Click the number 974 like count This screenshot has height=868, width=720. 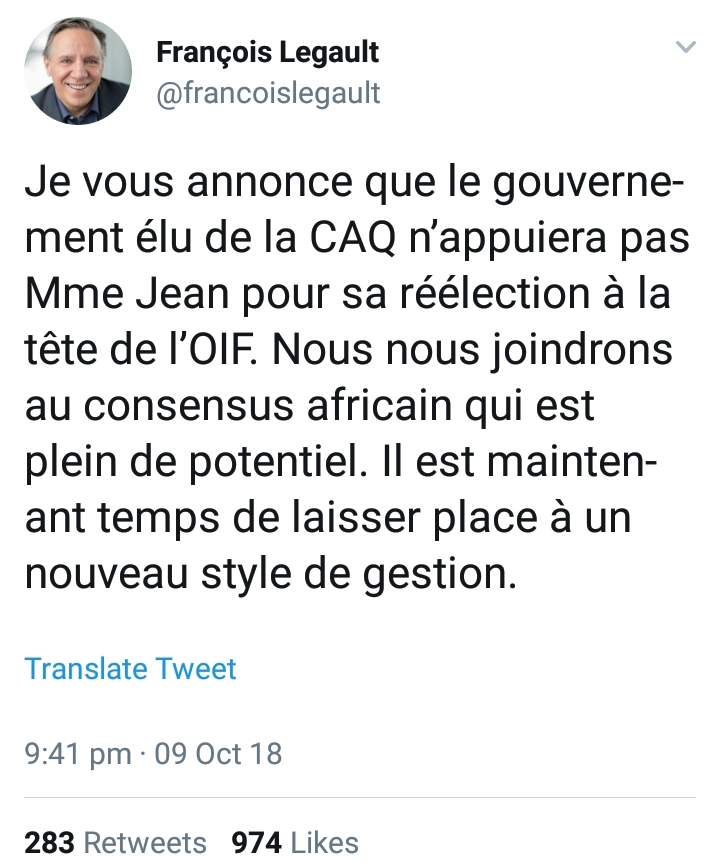point(256,843)
